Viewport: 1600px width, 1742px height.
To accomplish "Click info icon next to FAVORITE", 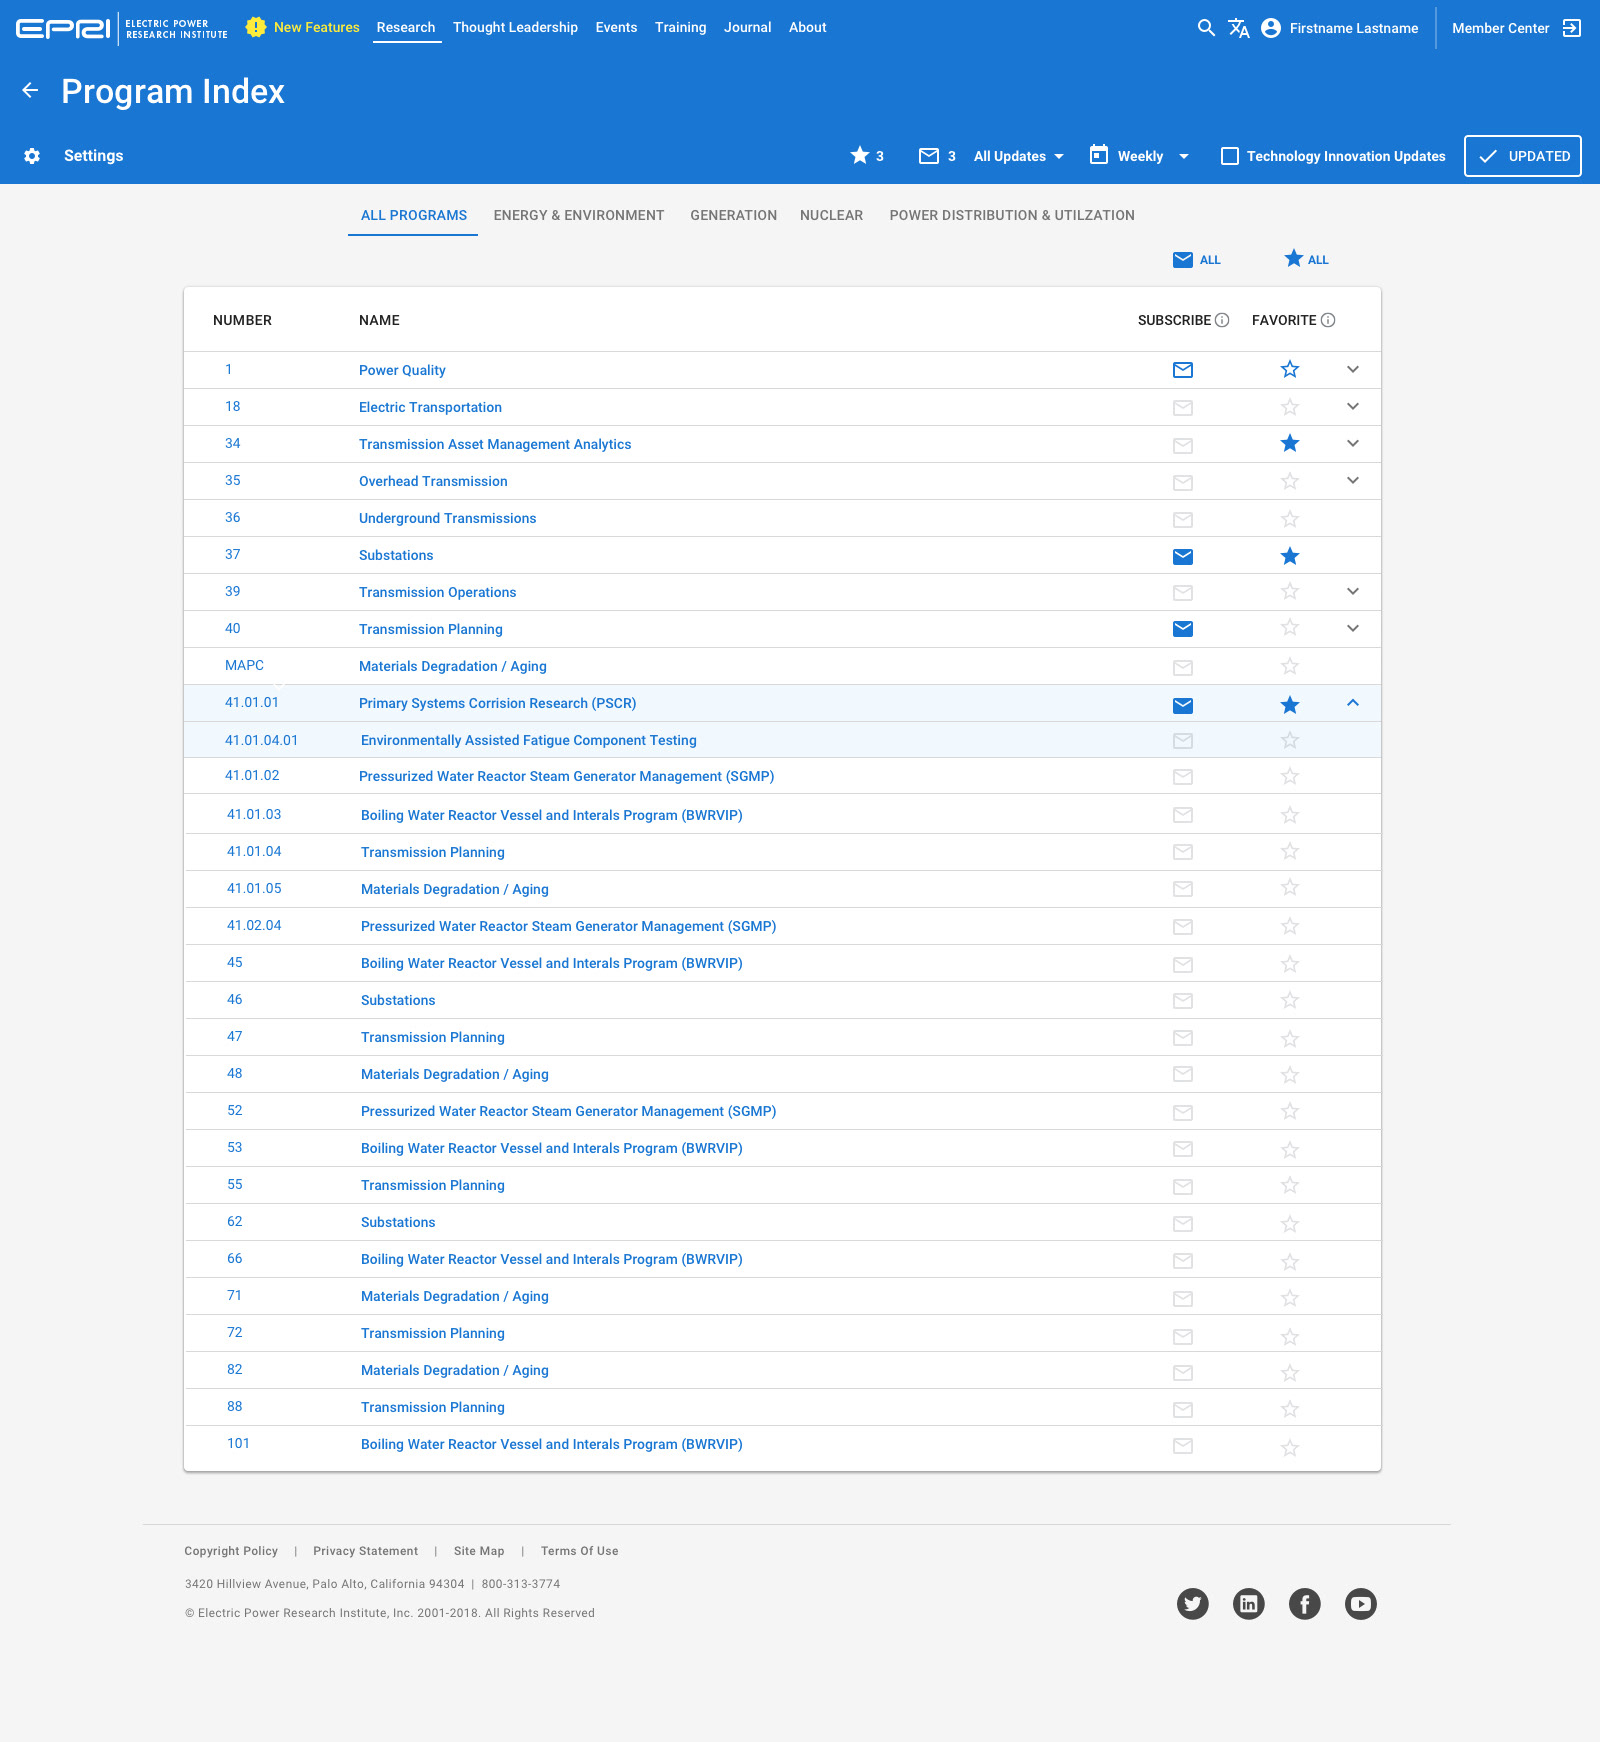I will coord(1328,320).
